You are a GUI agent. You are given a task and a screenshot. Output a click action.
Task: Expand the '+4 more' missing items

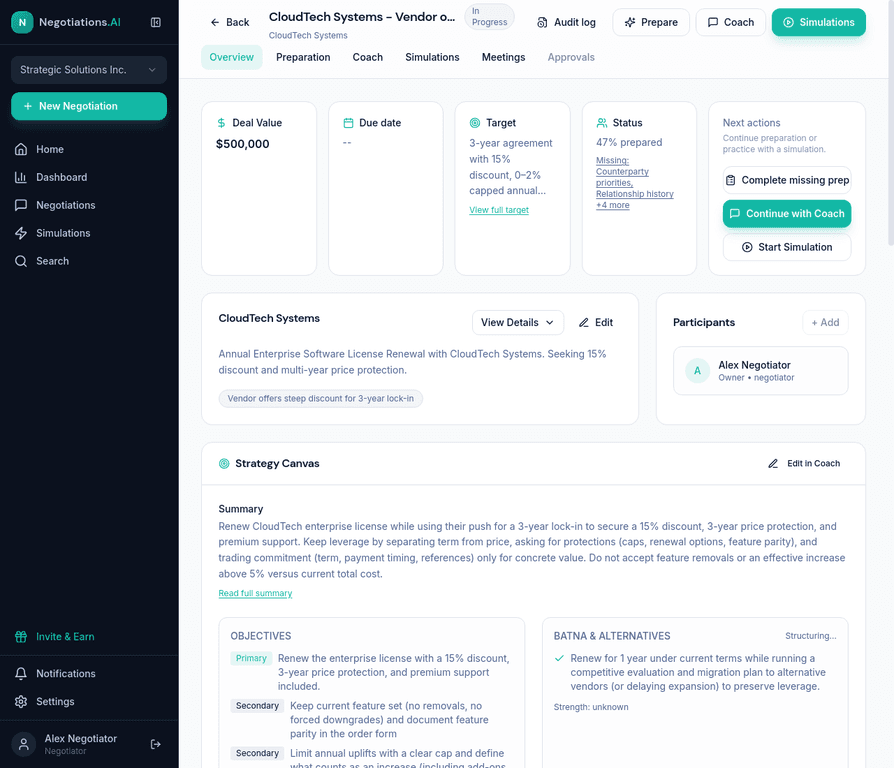pos(613,205)
